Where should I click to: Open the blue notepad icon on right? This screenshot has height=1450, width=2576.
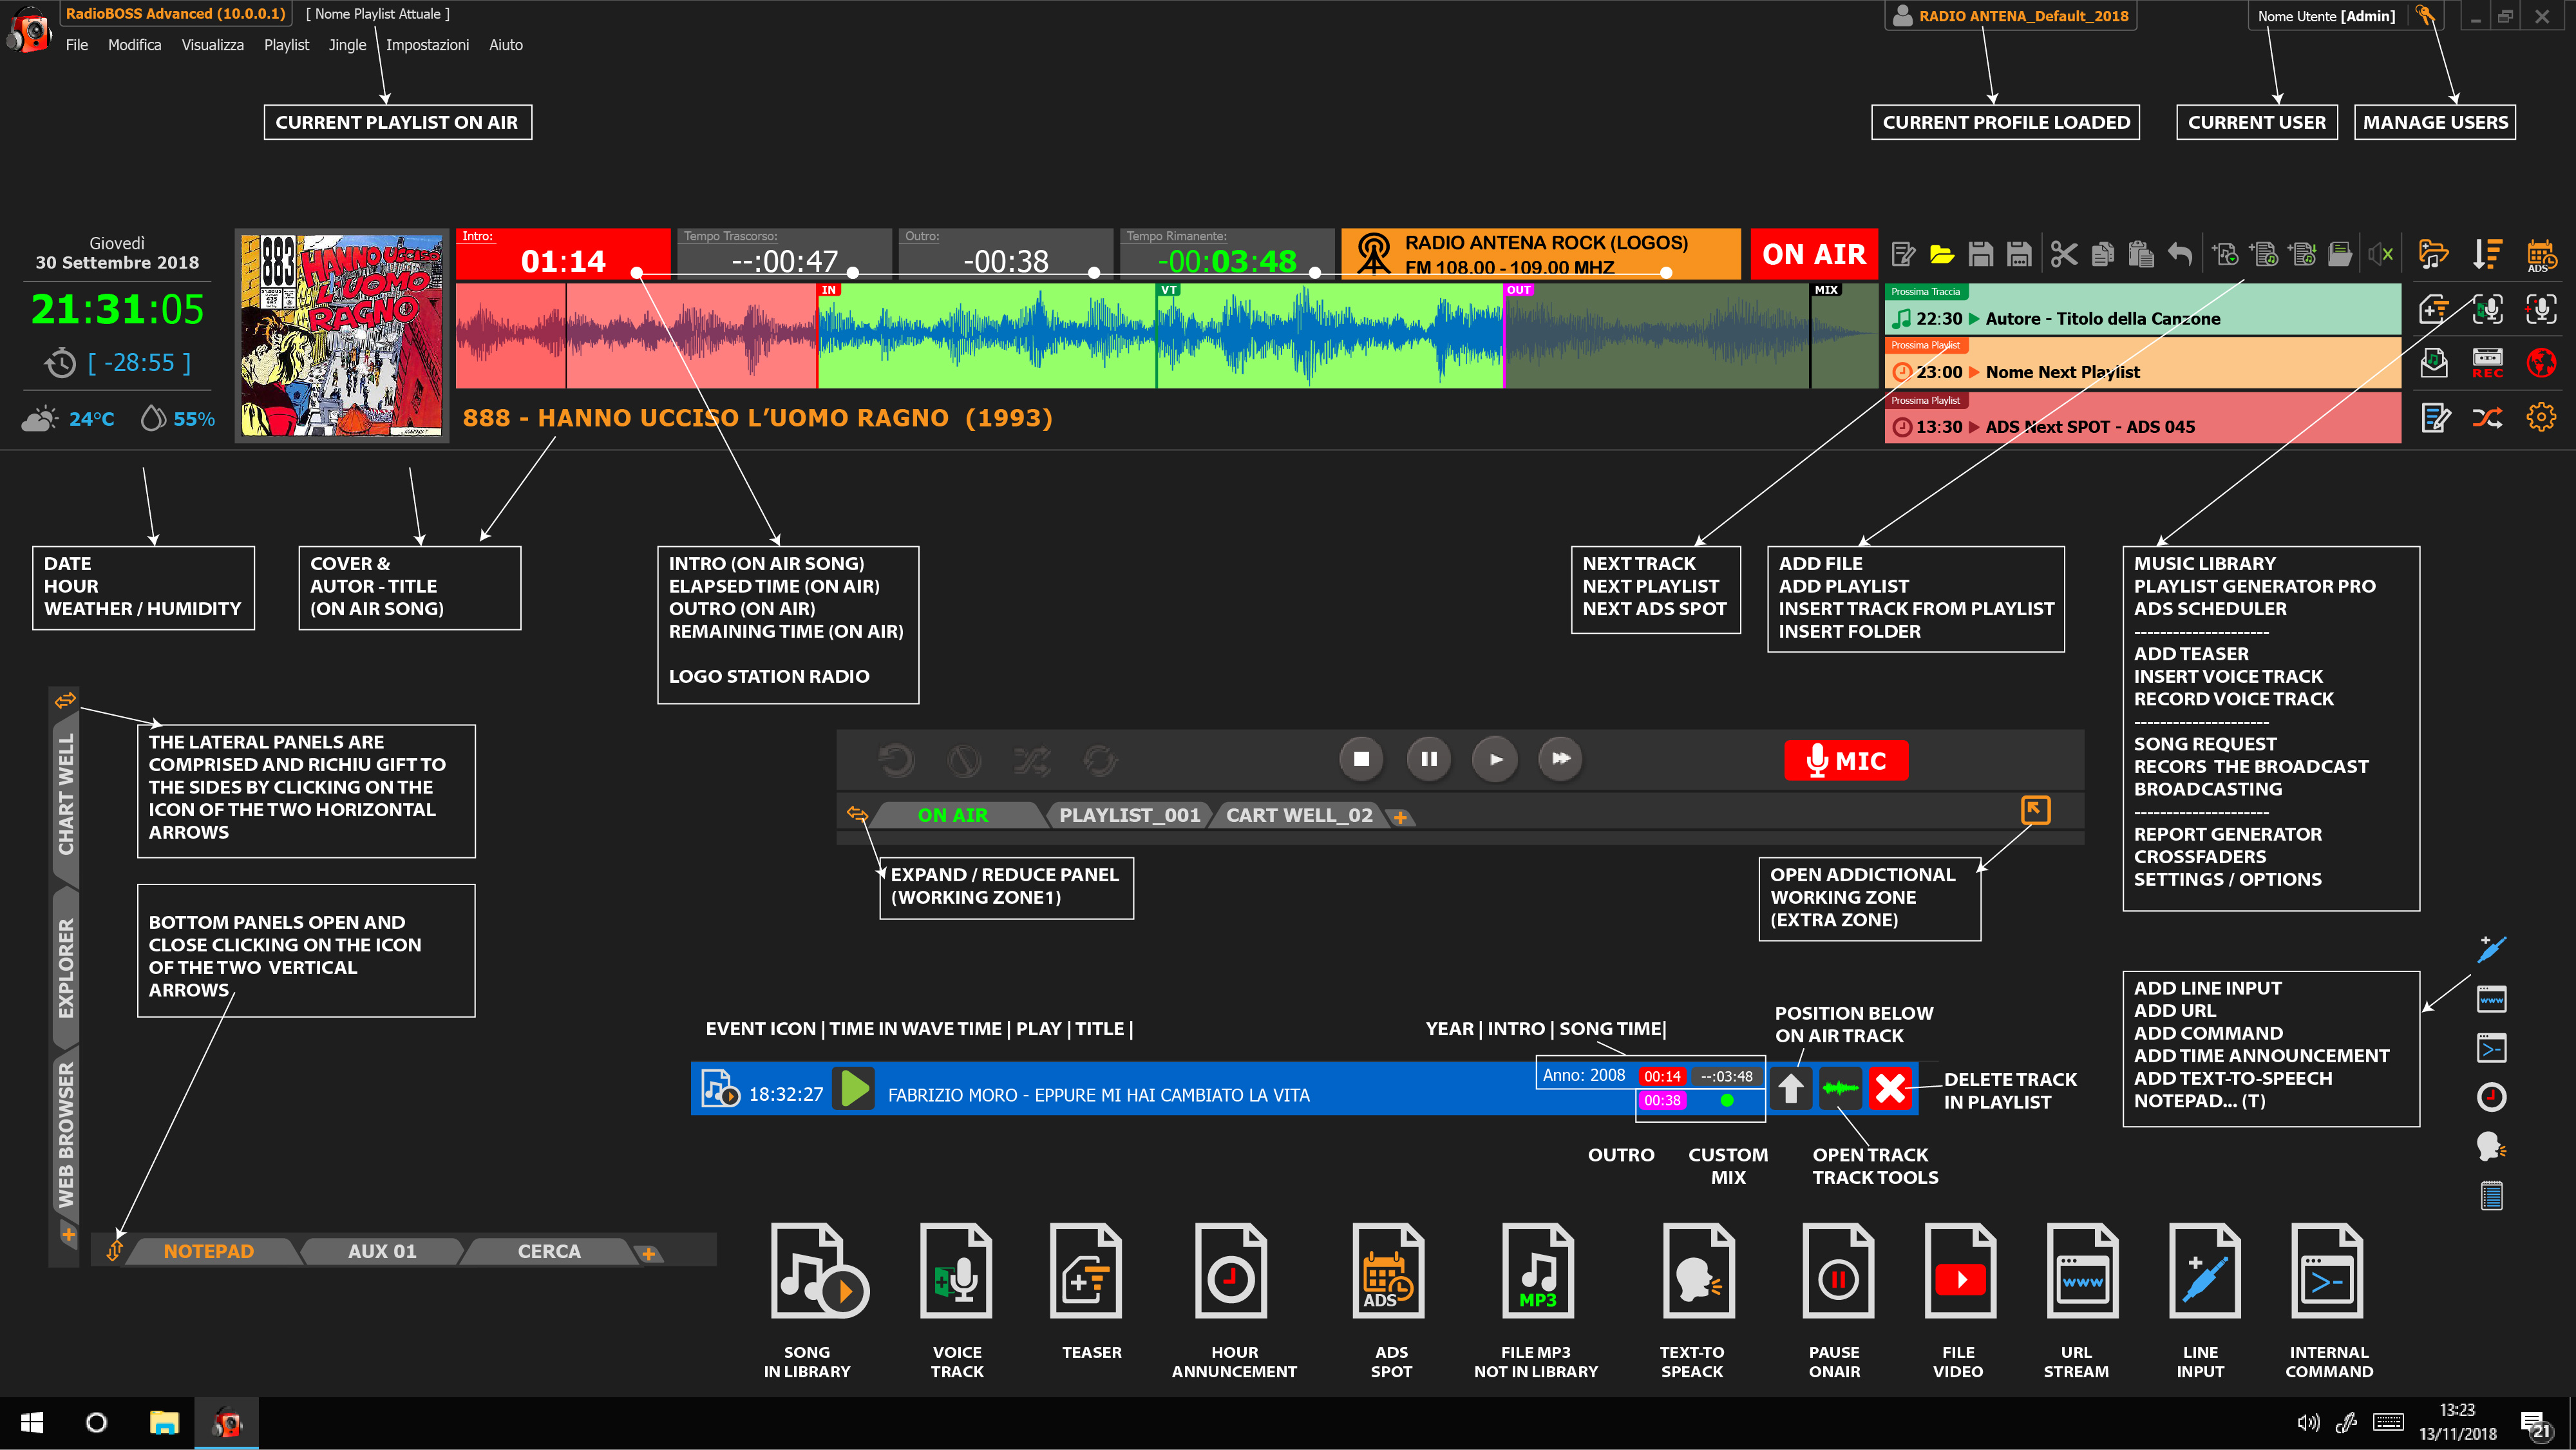(2491, 1195)
